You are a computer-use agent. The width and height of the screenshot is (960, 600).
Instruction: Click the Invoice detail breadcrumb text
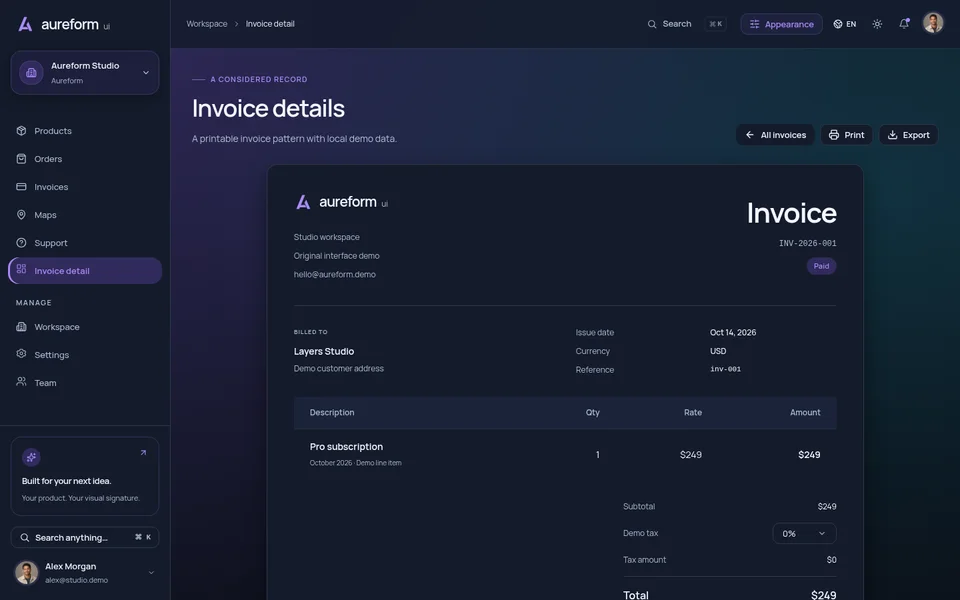pyautogui.click(x=270, y=24)
